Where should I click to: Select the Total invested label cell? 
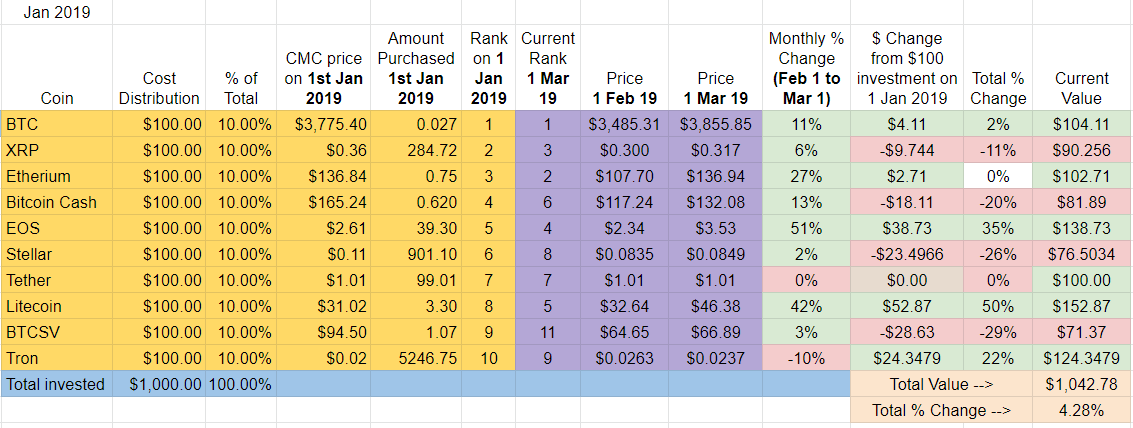[x=57, y=384]
